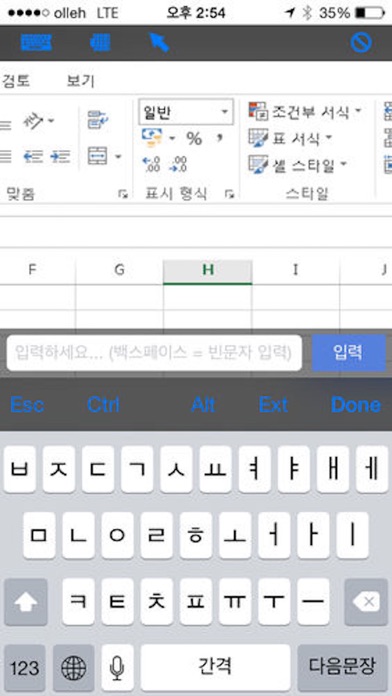Image resolution: width=392 pixels, height=696 pixels.
Task: Click the decrease indent icon
Action: (33, 157)
